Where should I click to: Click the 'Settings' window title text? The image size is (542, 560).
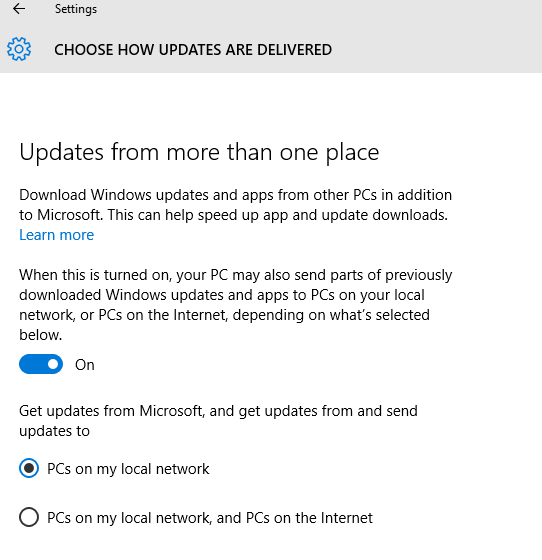(x=76, y=9)
